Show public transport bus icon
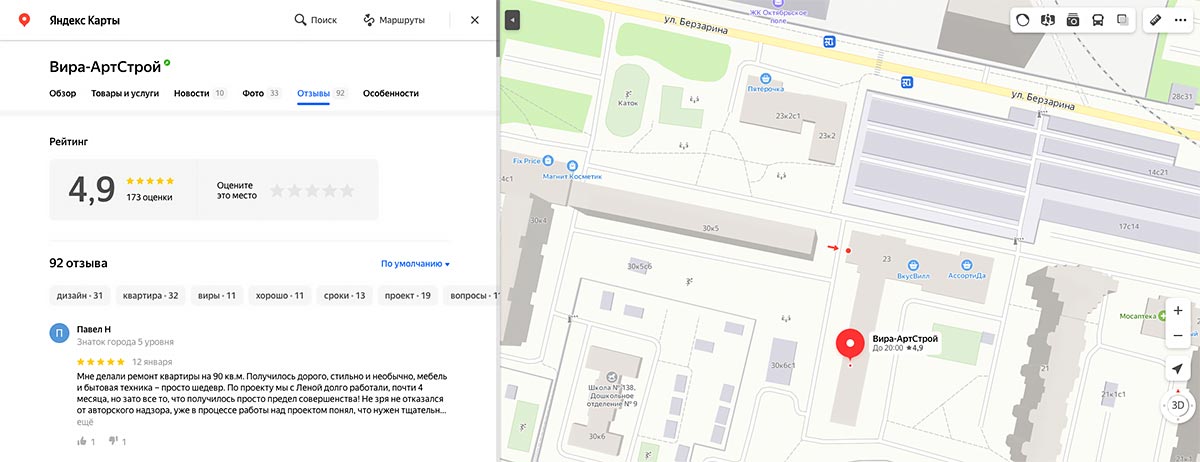This screenshot has height=462, width=1200. tap(1098, 19)
